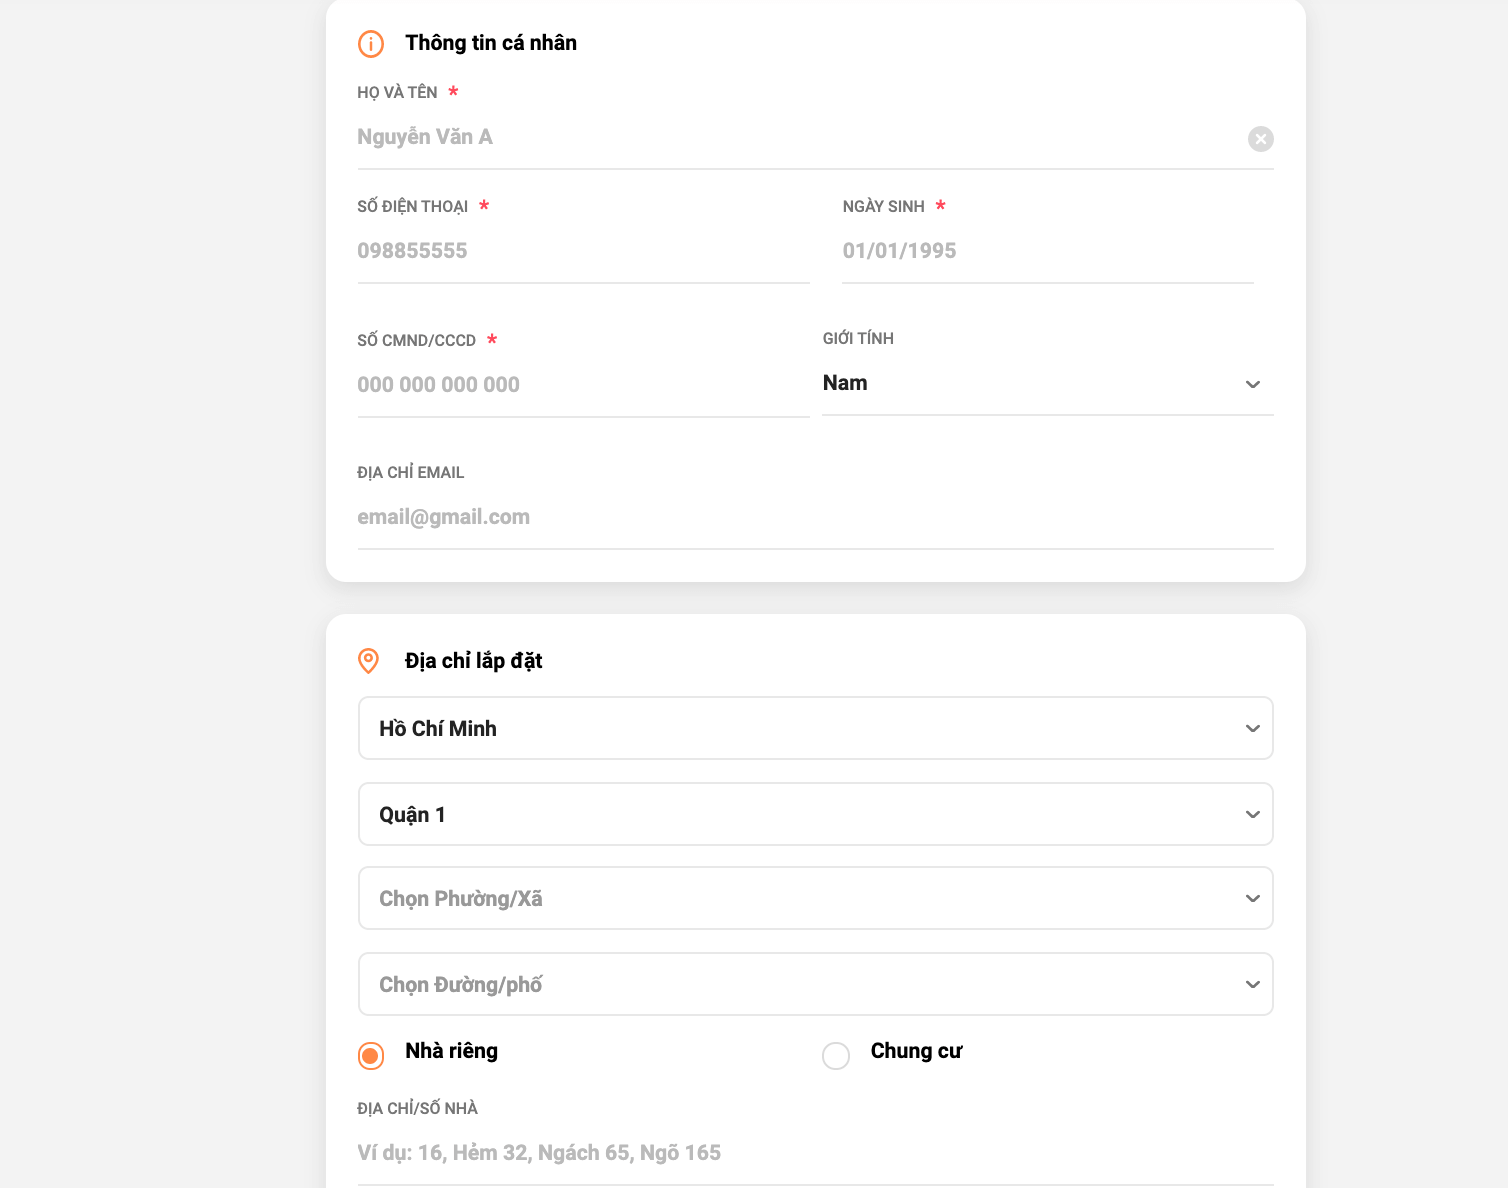This screenshot has height=1188, width=1508.
Task: Open the Giới tính dropdown showing Nam
Action: click(1047, 384)
